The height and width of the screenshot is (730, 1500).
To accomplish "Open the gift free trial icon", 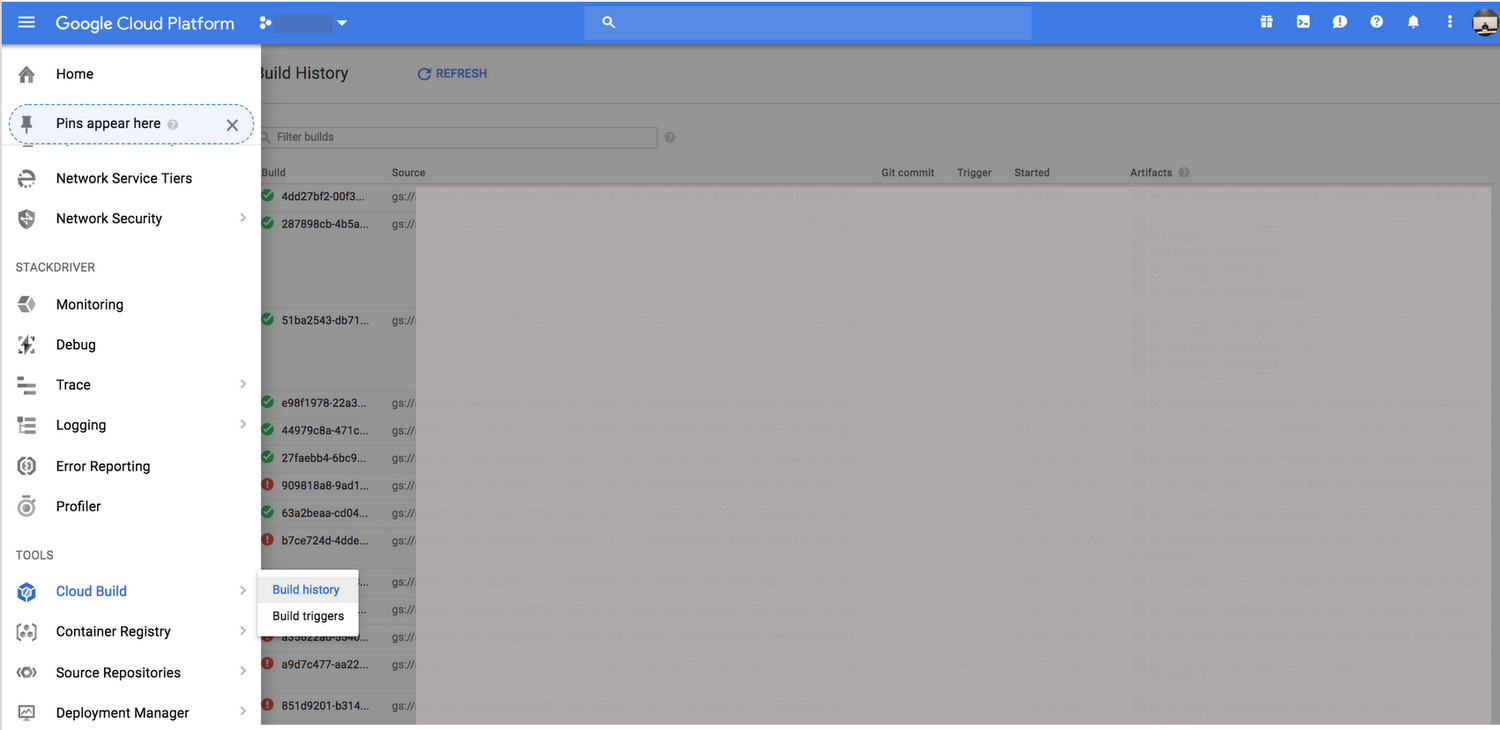I will point(1266,22).
